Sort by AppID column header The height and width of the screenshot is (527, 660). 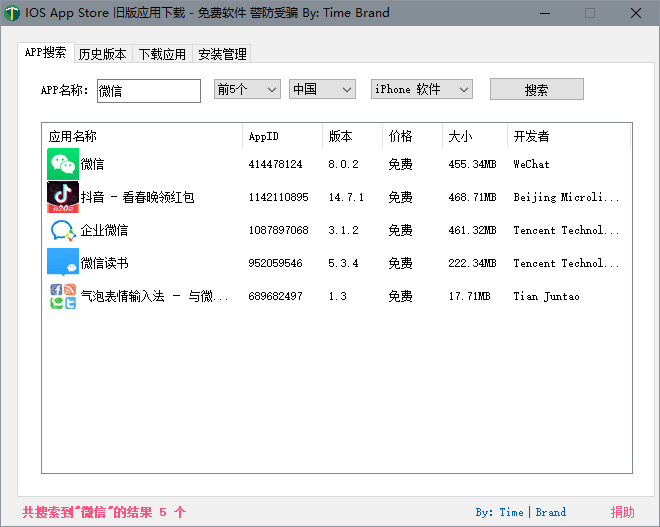(x=282, y=136)
